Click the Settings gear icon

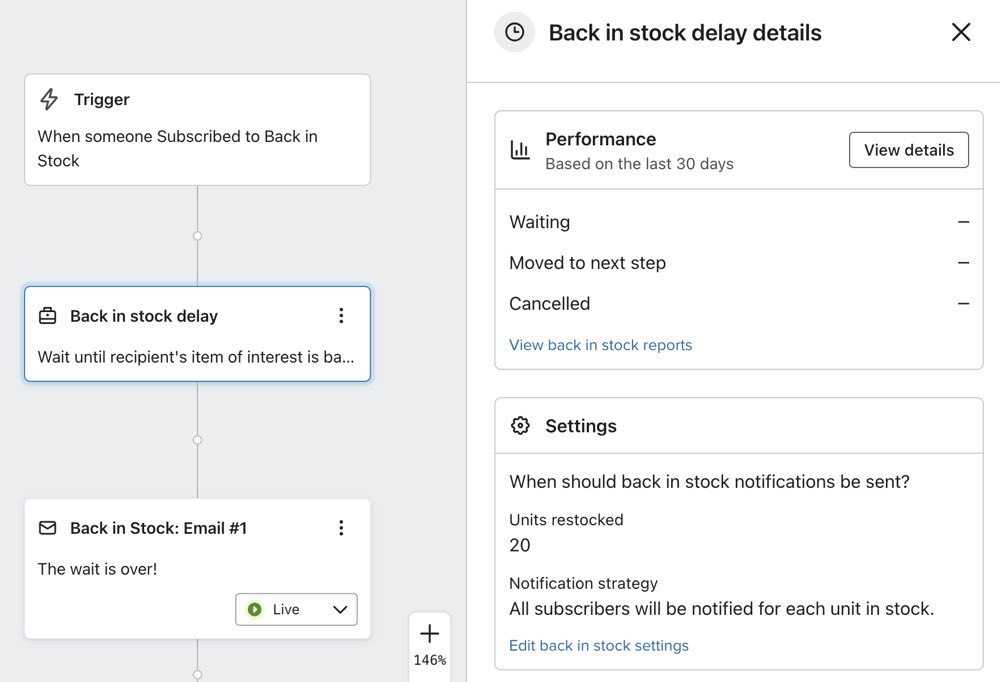pyautogui.click(x=520, y=426)
